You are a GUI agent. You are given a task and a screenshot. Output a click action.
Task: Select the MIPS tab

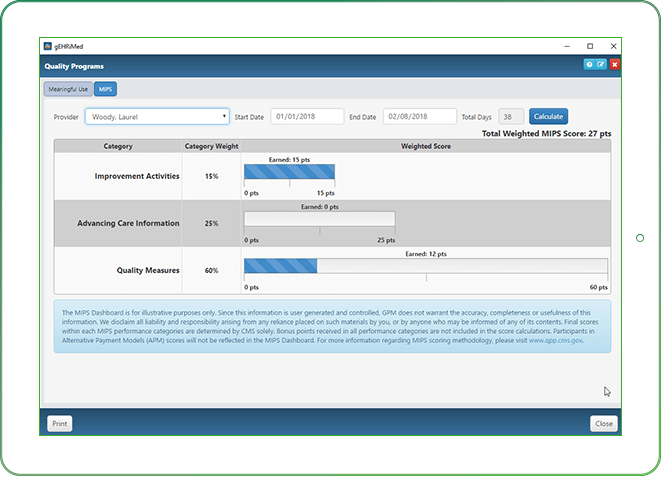(x=106, y=89)
